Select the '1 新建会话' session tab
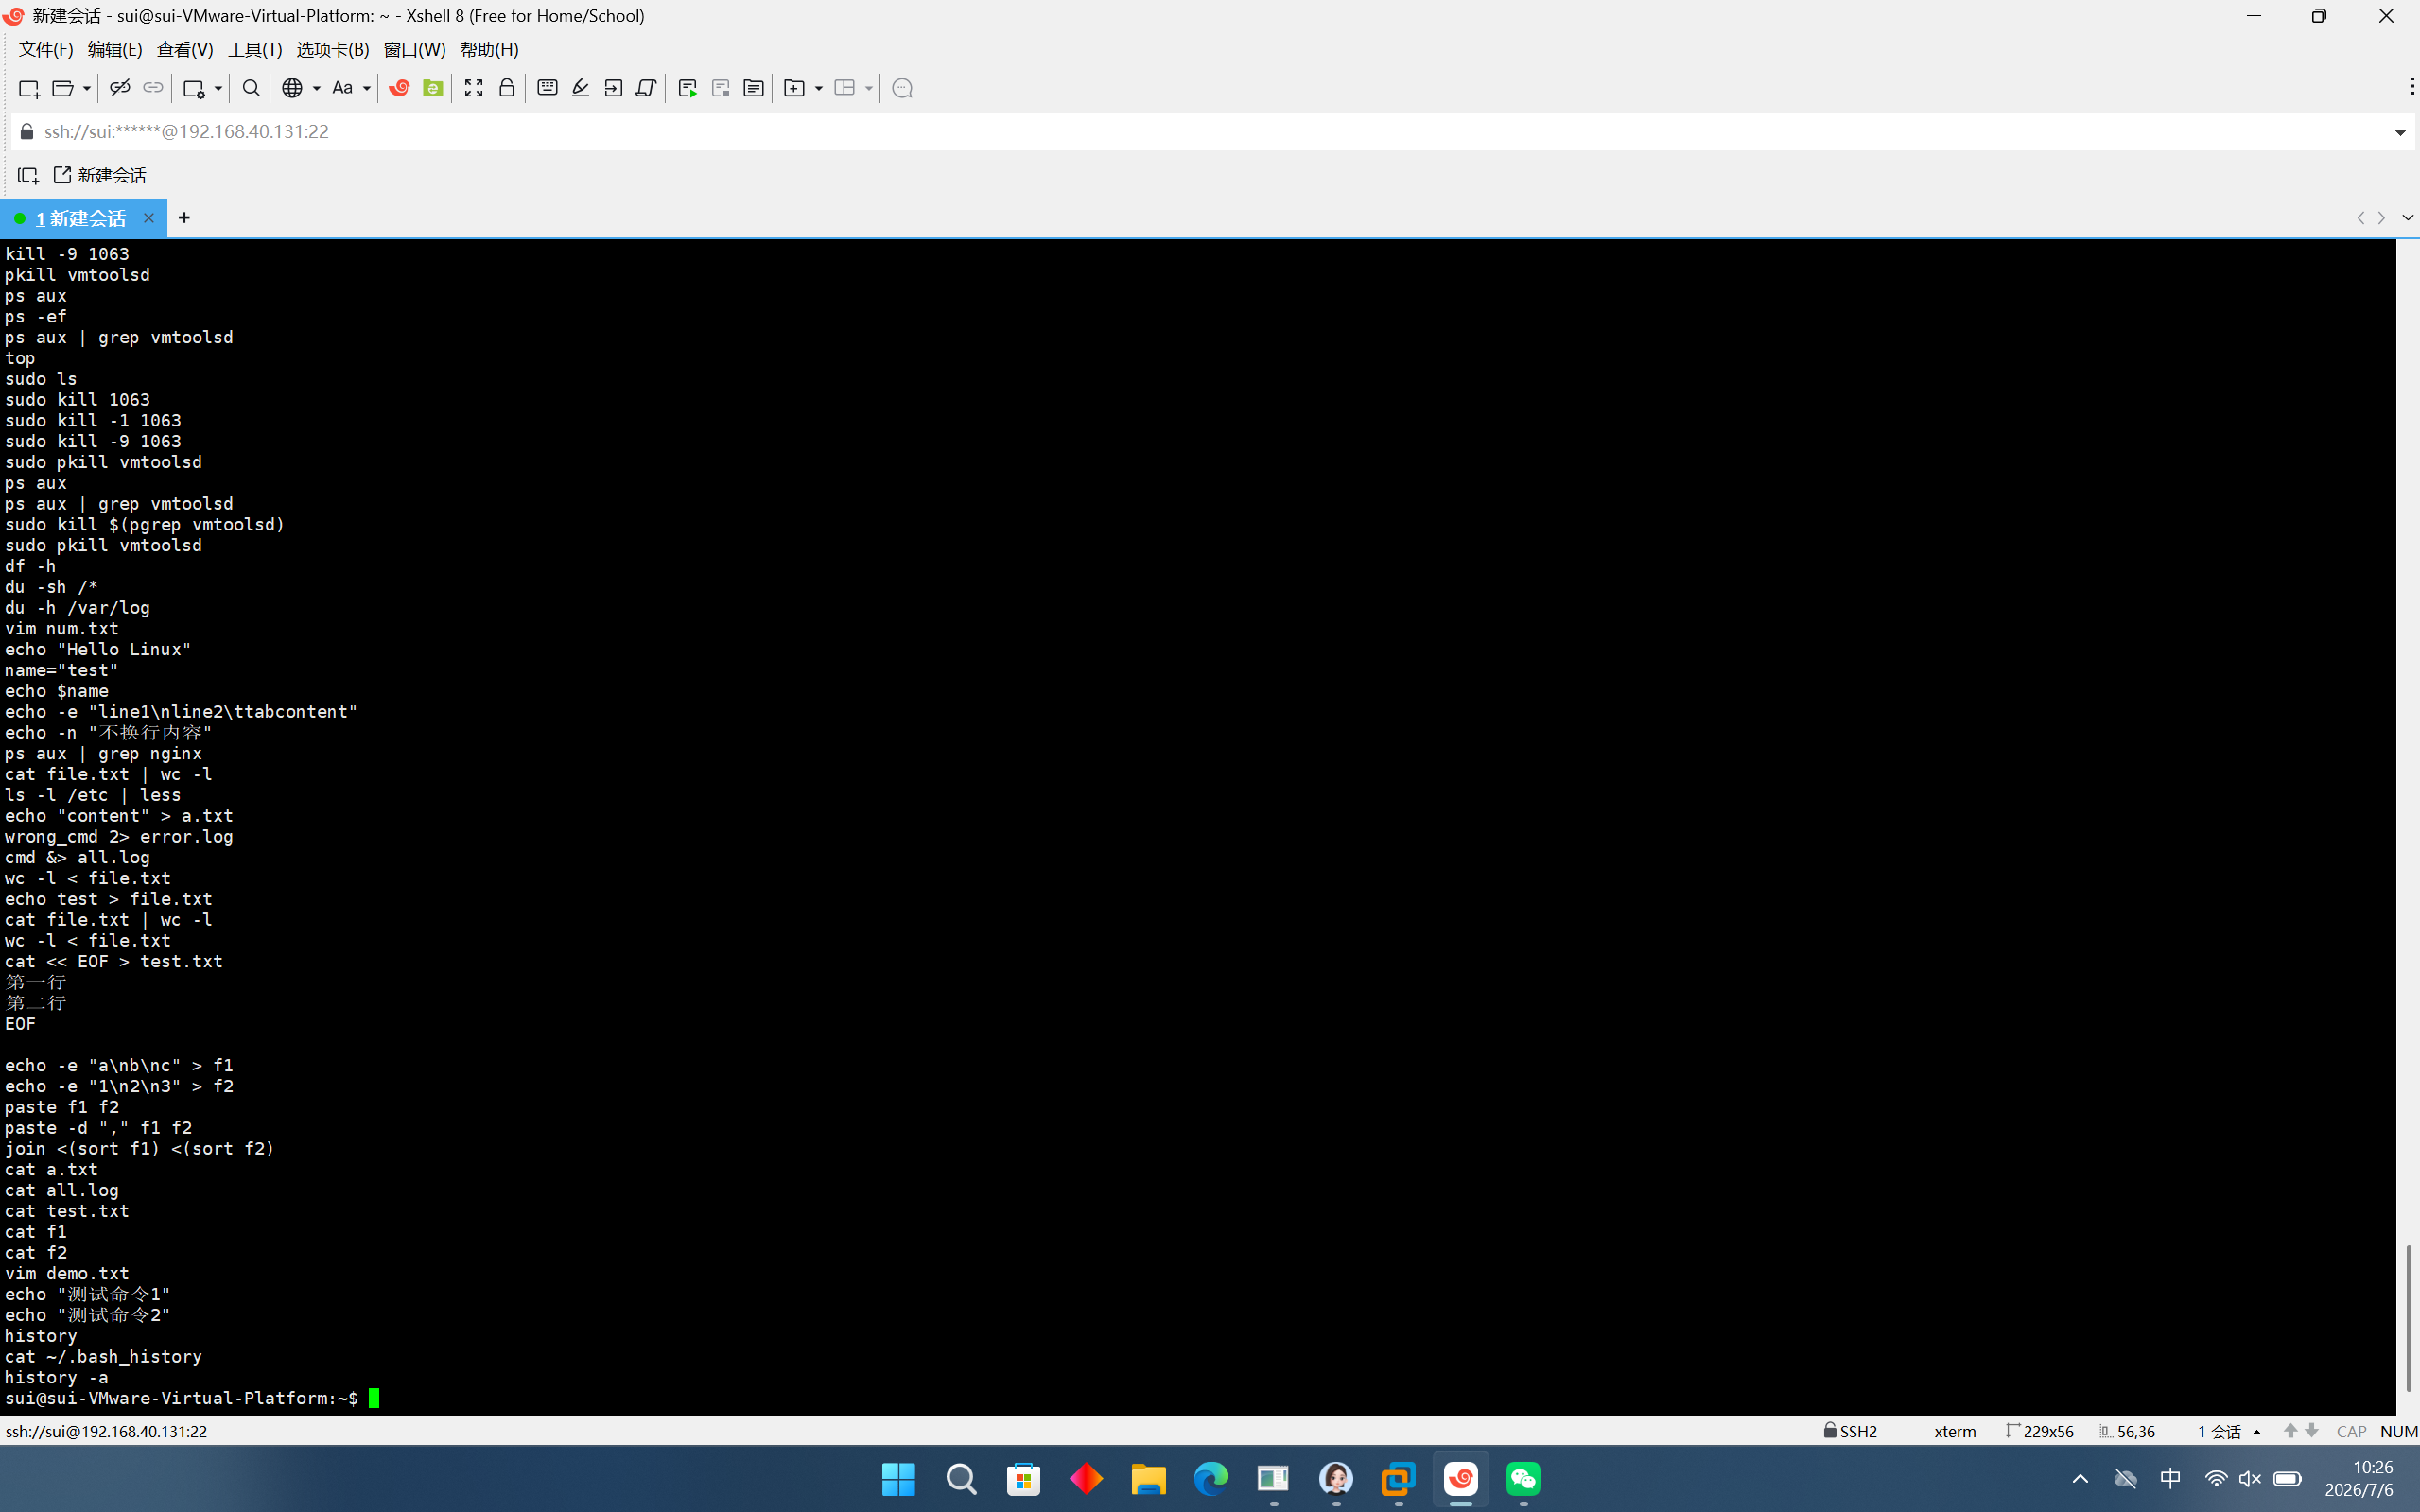 click(81, 218)
